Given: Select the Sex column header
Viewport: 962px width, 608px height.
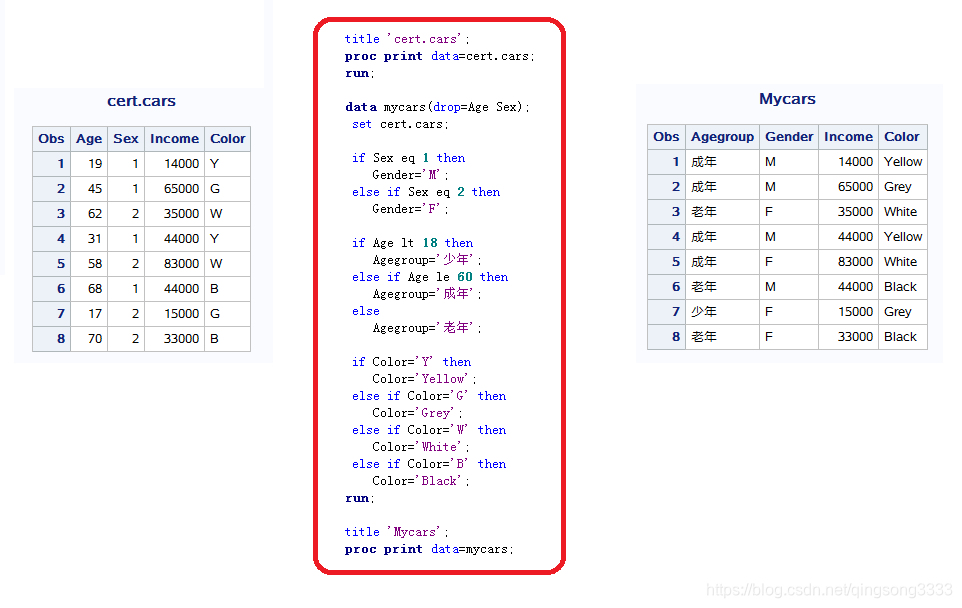Looking at the screenshot, I should tap(125, 138).
